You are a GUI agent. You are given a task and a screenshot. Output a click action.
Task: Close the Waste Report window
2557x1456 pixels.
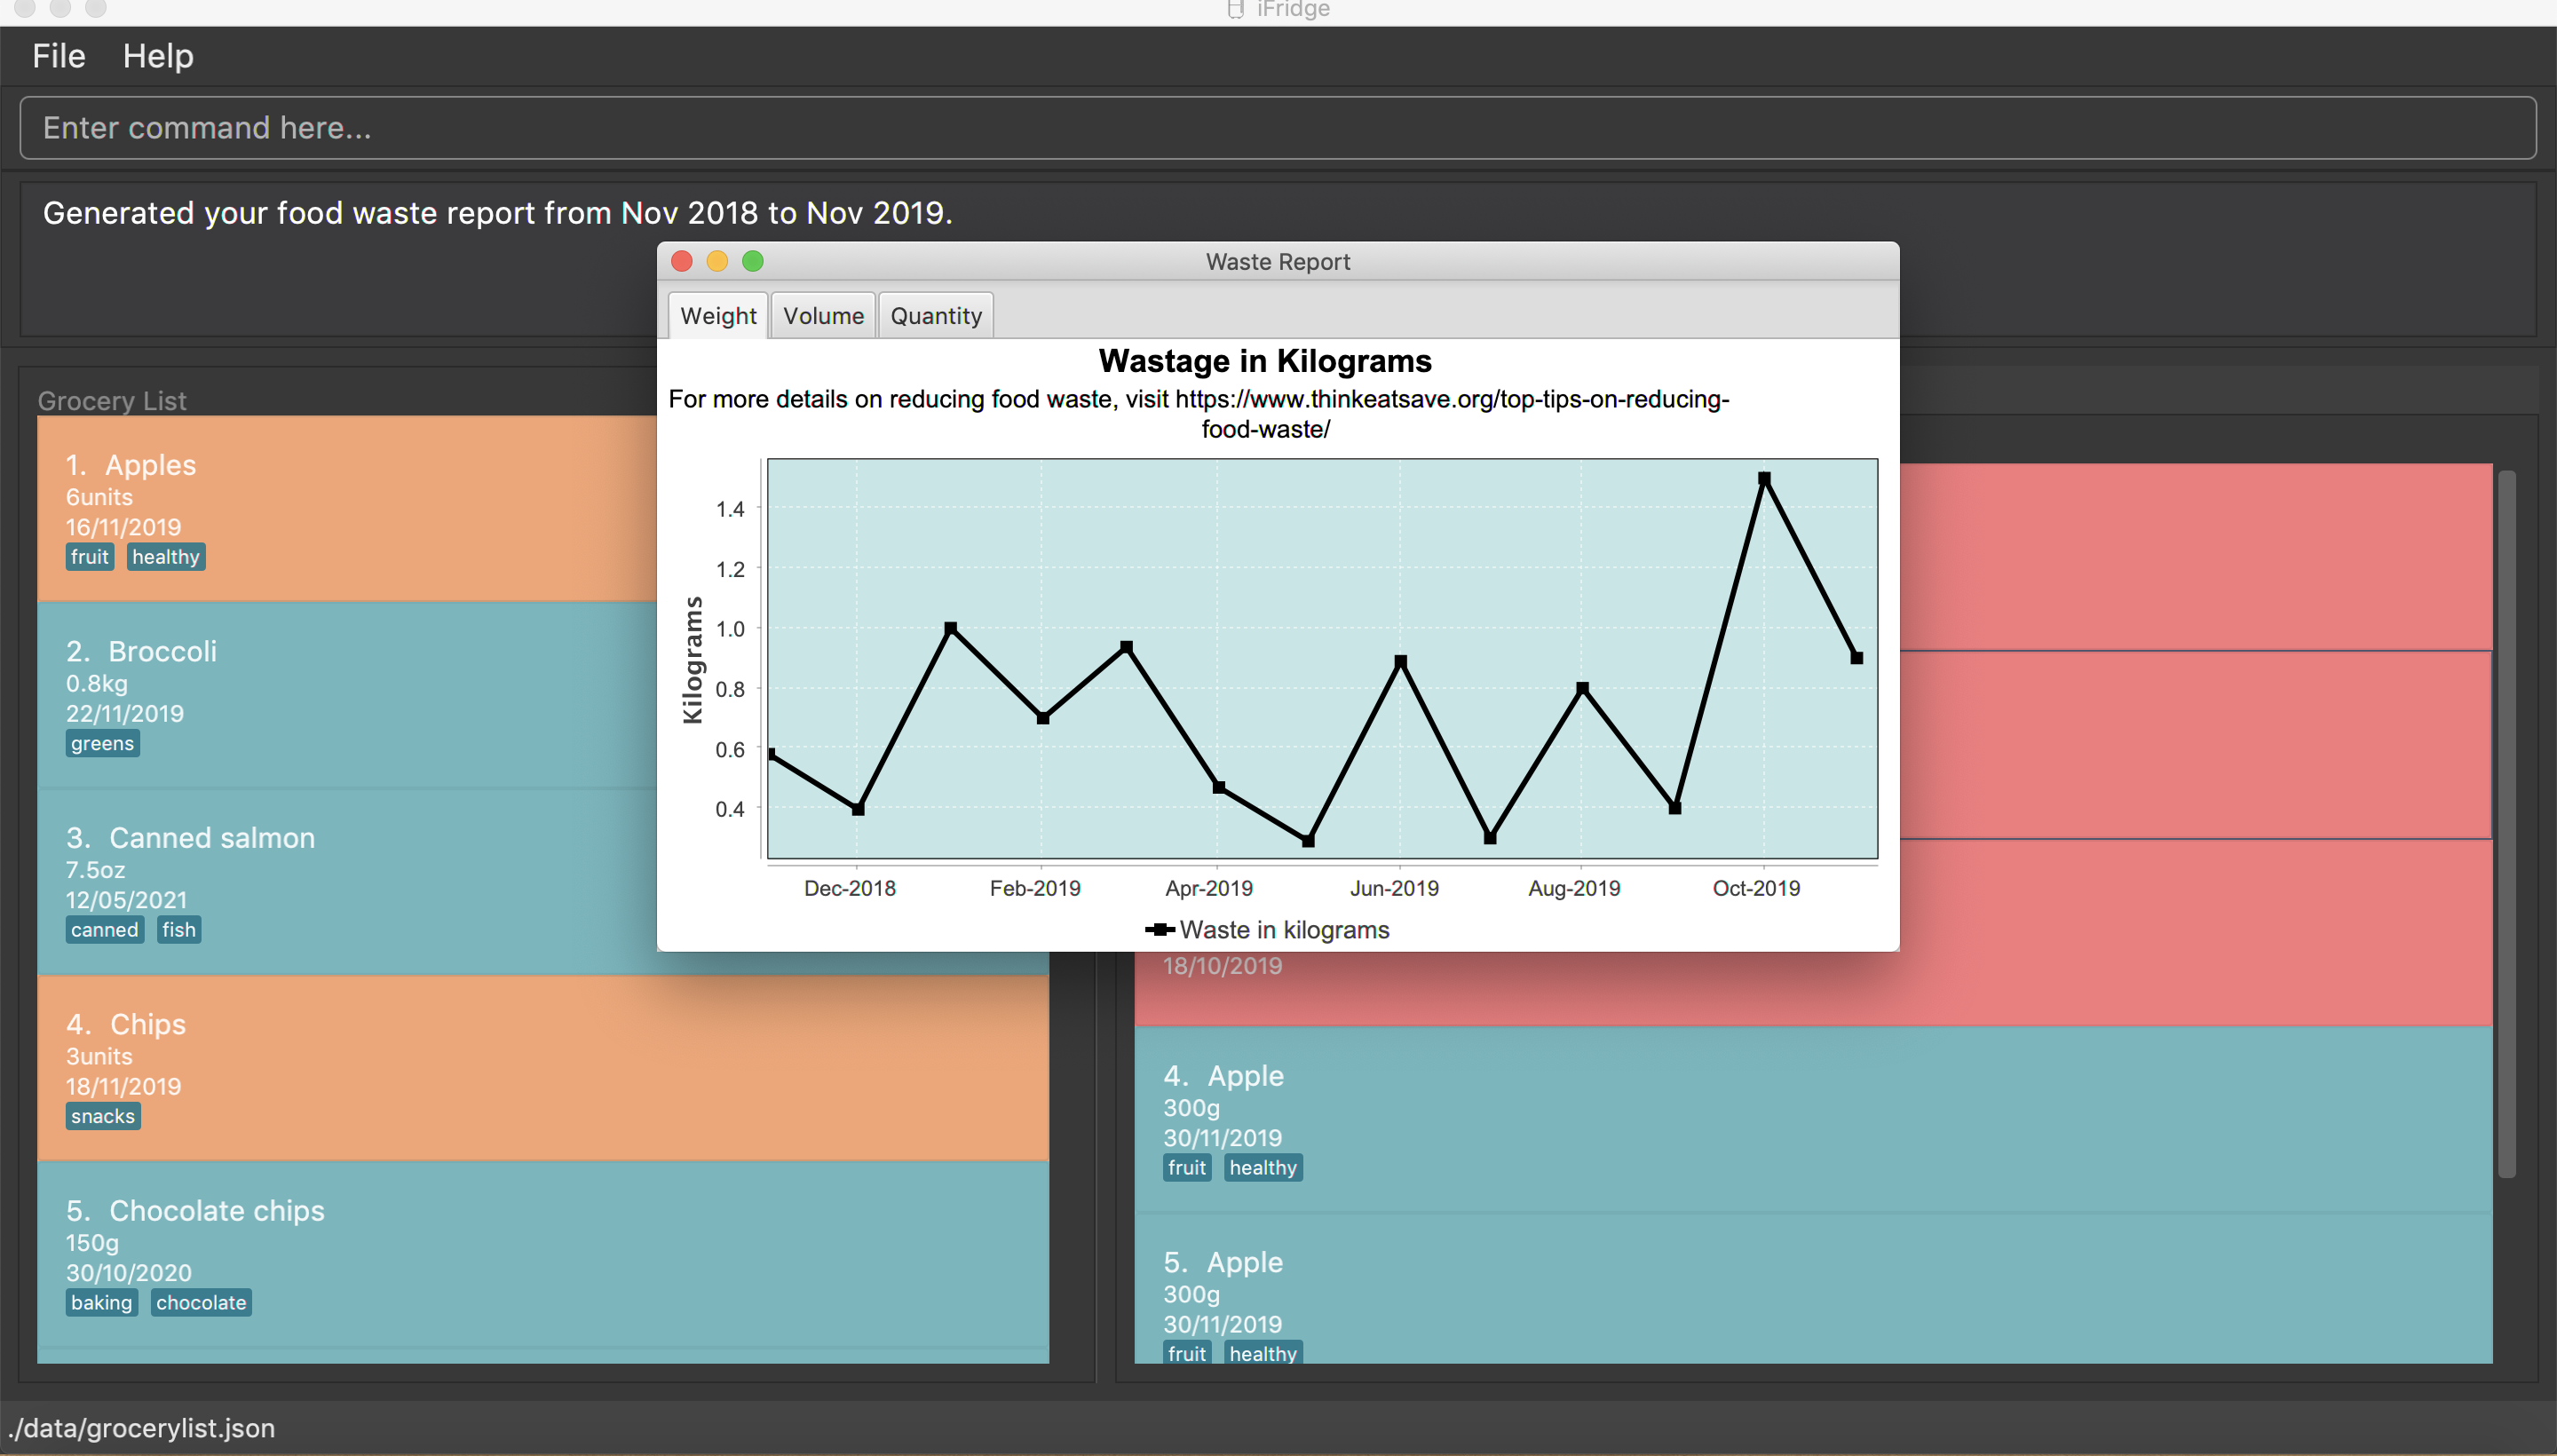682,262
